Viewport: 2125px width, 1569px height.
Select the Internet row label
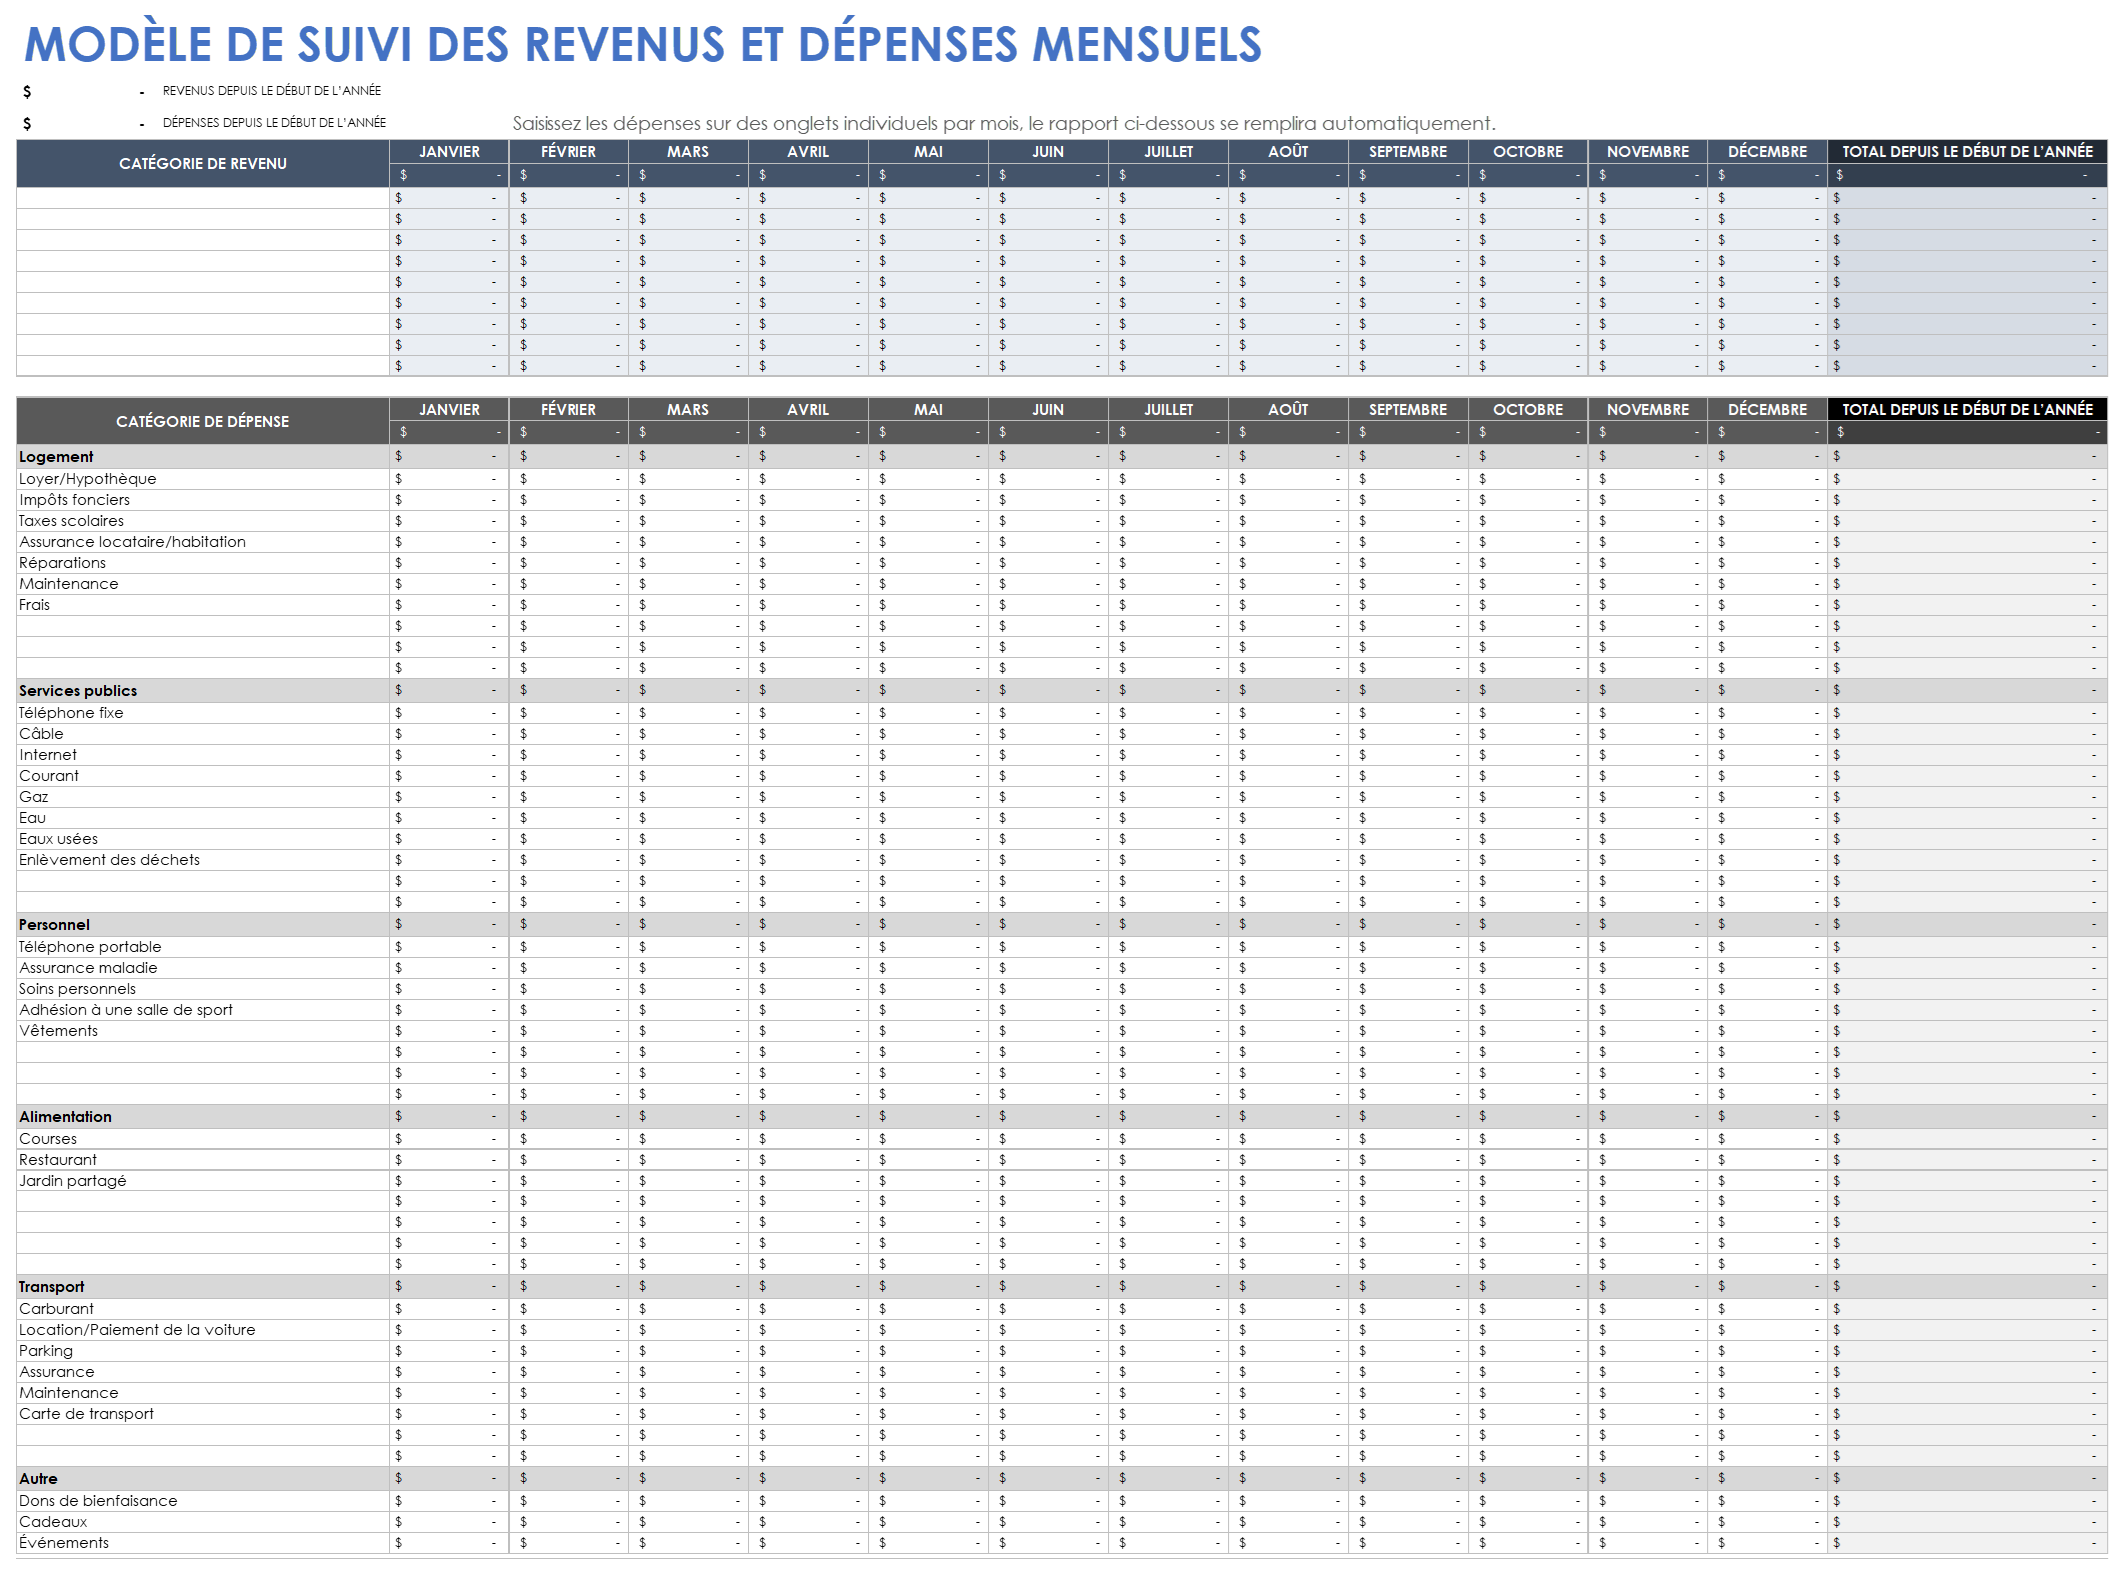coord(48,755)
